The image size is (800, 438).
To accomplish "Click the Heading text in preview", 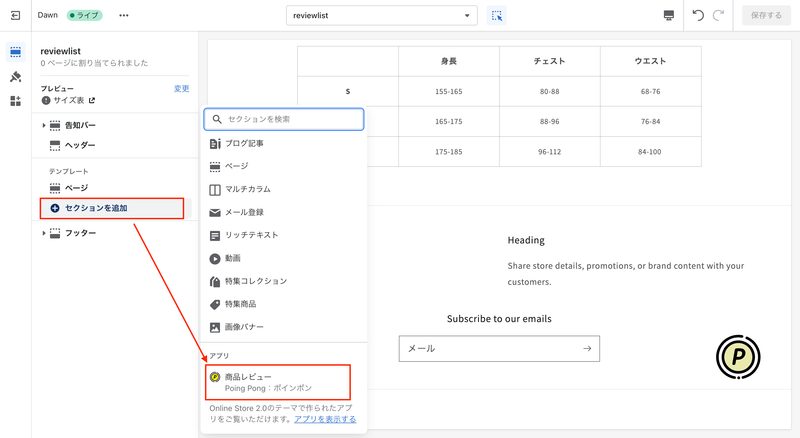I will pyautogui.click(x=526, y=240).
